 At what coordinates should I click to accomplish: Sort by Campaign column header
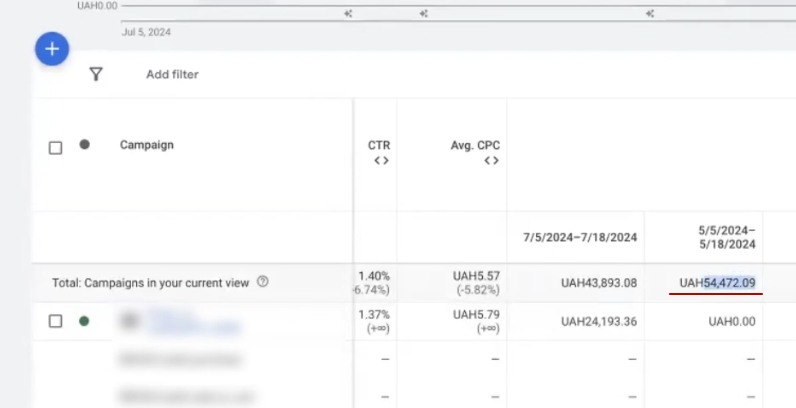click(146, 145)
